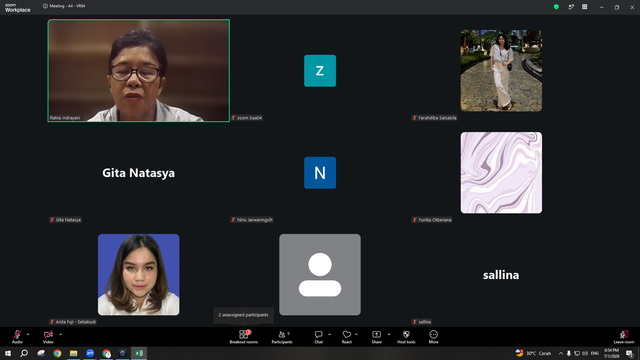Click the Zoom Workplace logo

18,7
